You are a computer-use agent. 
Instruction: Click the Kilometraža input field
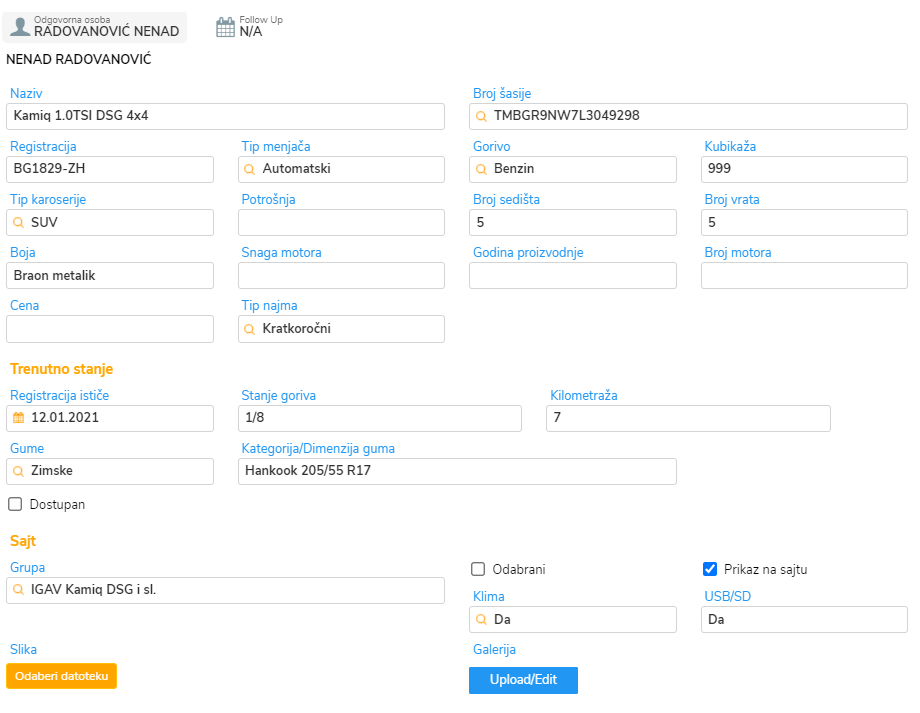click(x=688, y=418)
